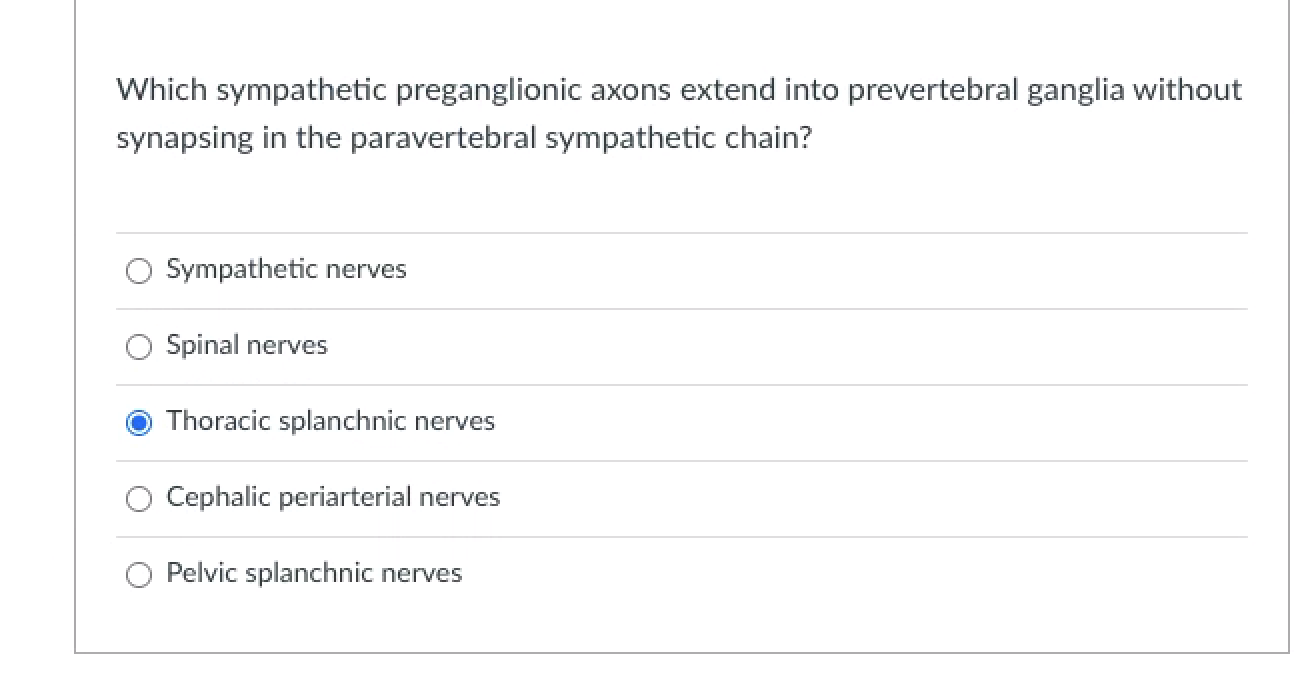Select the Sympathetic nerves radio button

click(139, 270)
